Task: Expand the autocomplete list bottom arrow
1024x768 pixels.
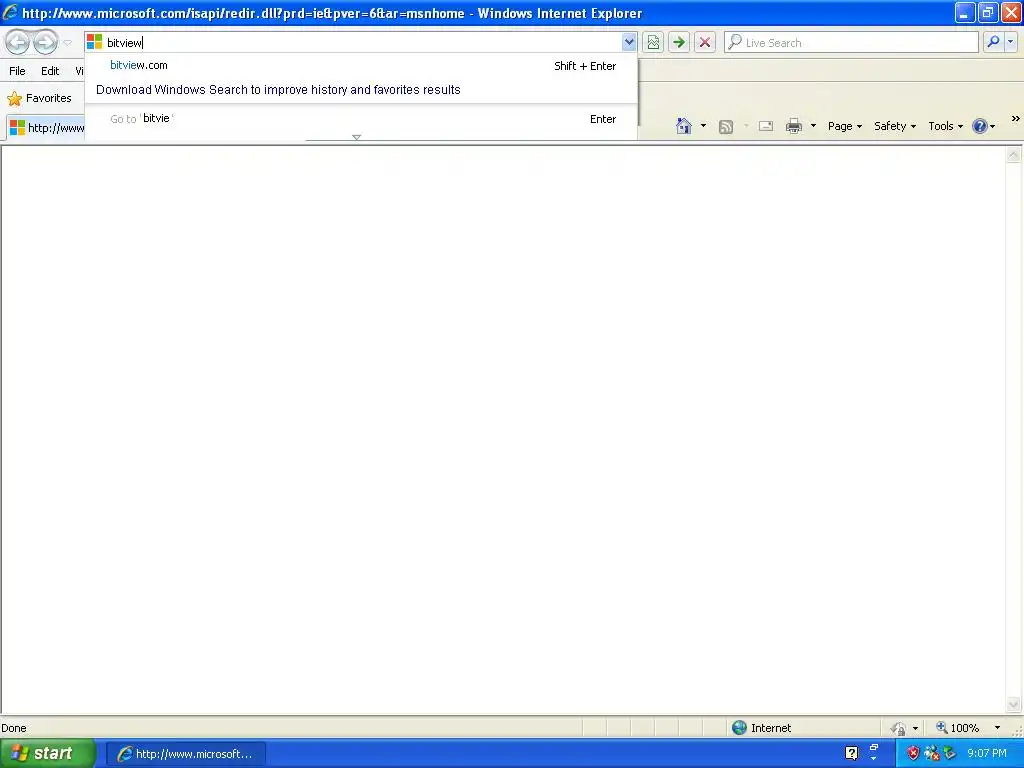Action: [357, 137]
